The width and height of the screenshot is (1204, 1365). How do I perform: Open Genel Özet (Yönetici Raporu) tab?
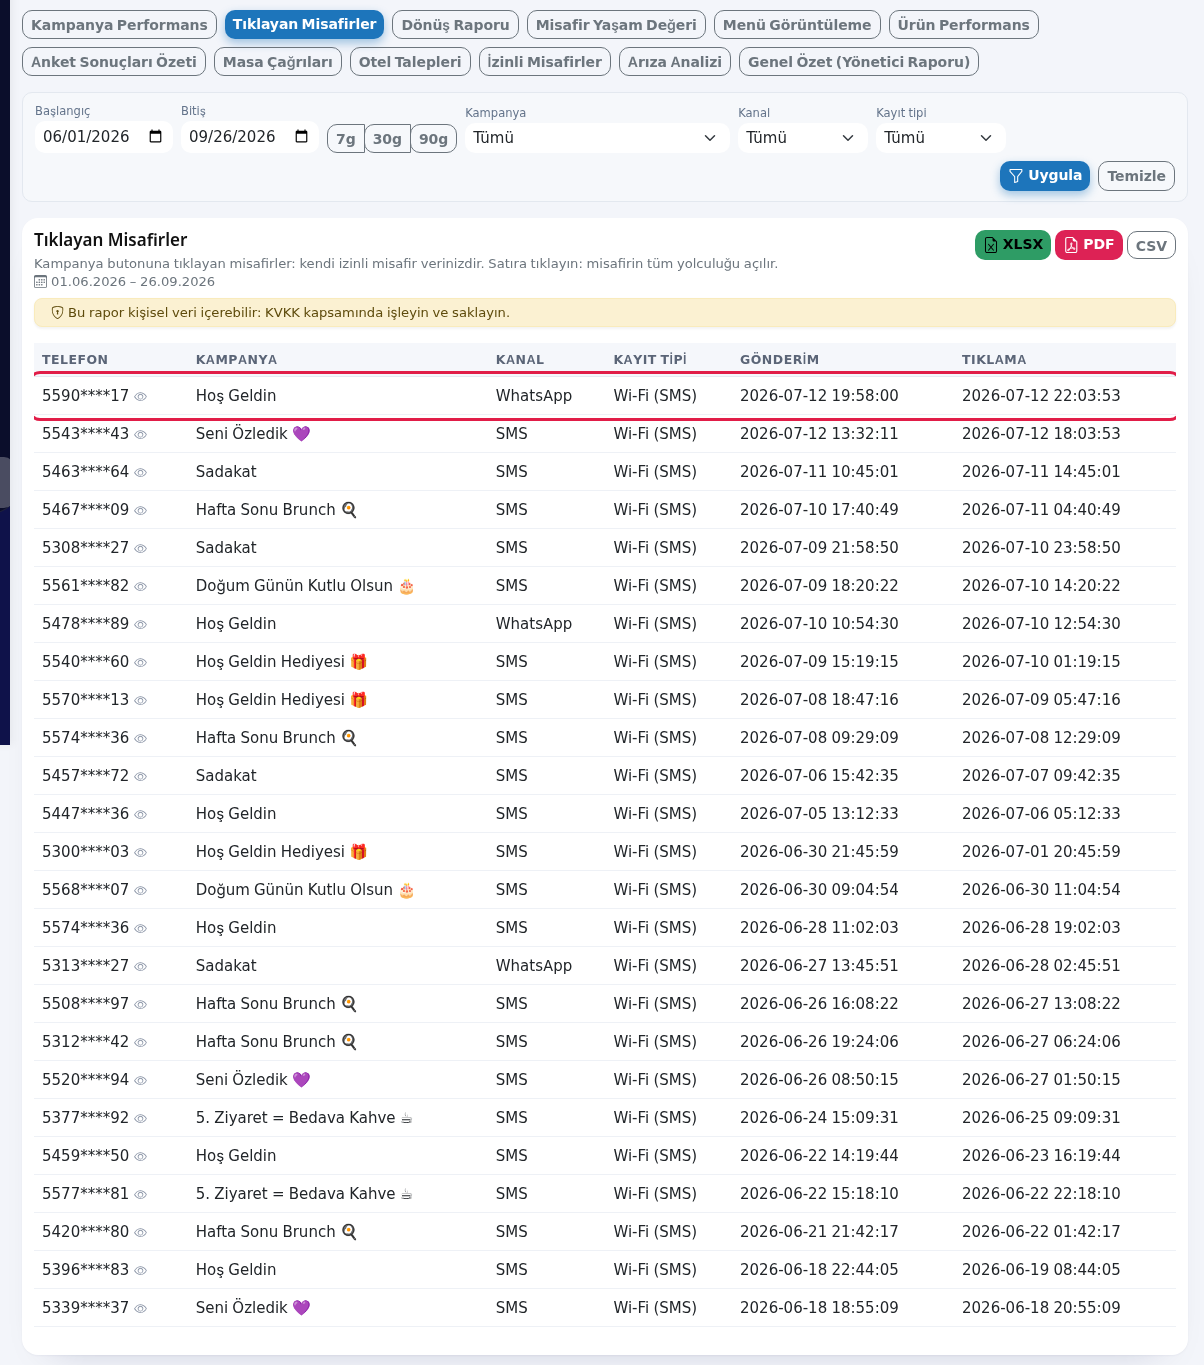[x=859, y=62]
